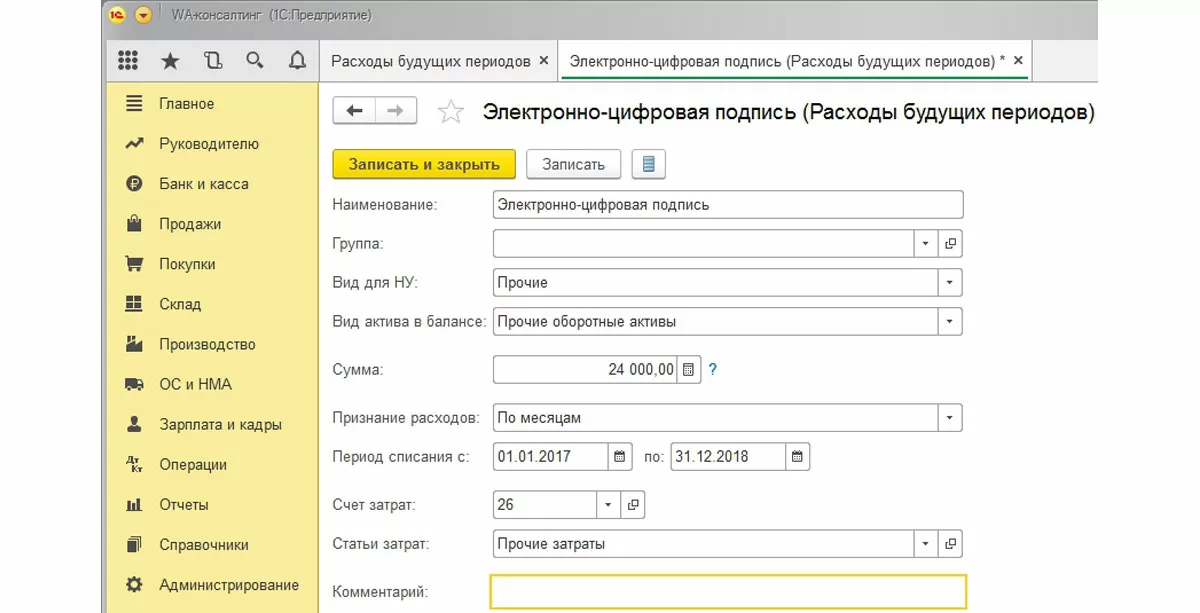
Task: Open the Банк и касса section
Action: (x=203, y=184)
